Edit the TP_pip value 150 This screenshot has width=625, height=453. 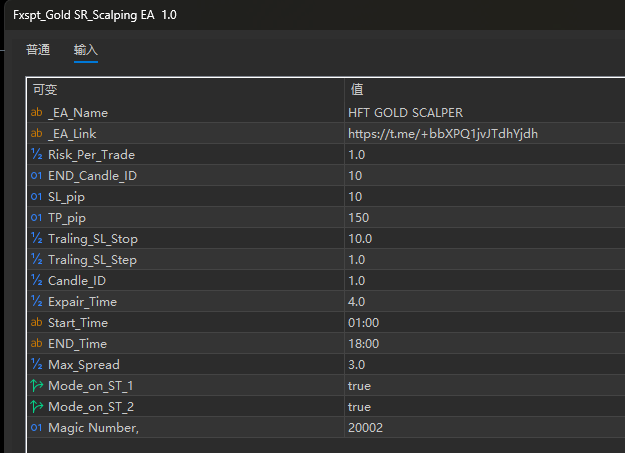[358, 218]
